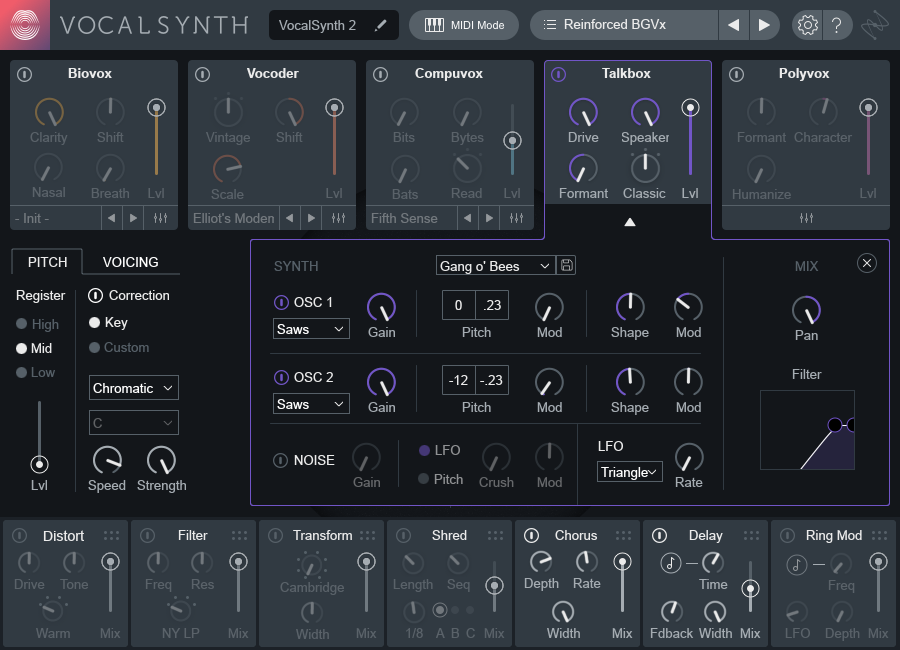
Task: Click OSC 1 coarse pitch value 0
Action: click(x=459, y=305)
